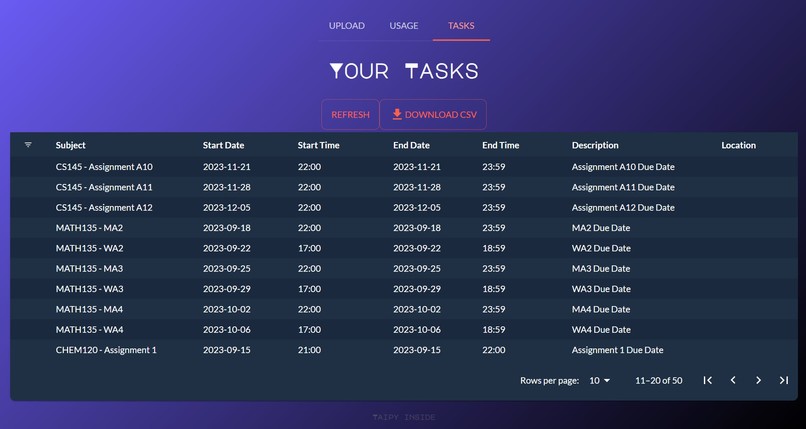Sort by End Time column header
This screenshot has width=806, height=429.
pyautogui.click(x=501, y=145)
